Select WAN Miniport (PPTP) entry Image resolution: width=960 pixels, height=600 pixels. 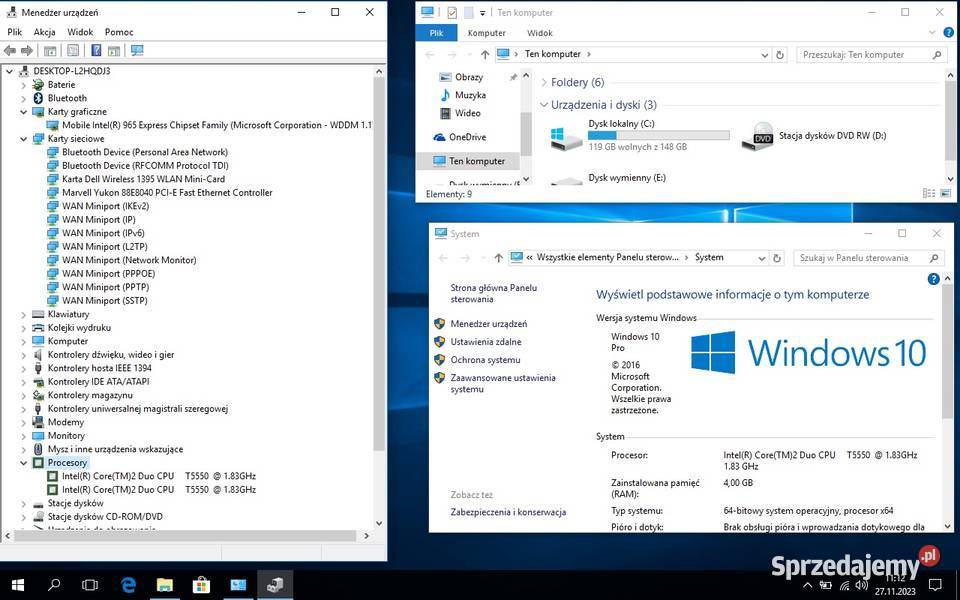[x=105, y=287]
